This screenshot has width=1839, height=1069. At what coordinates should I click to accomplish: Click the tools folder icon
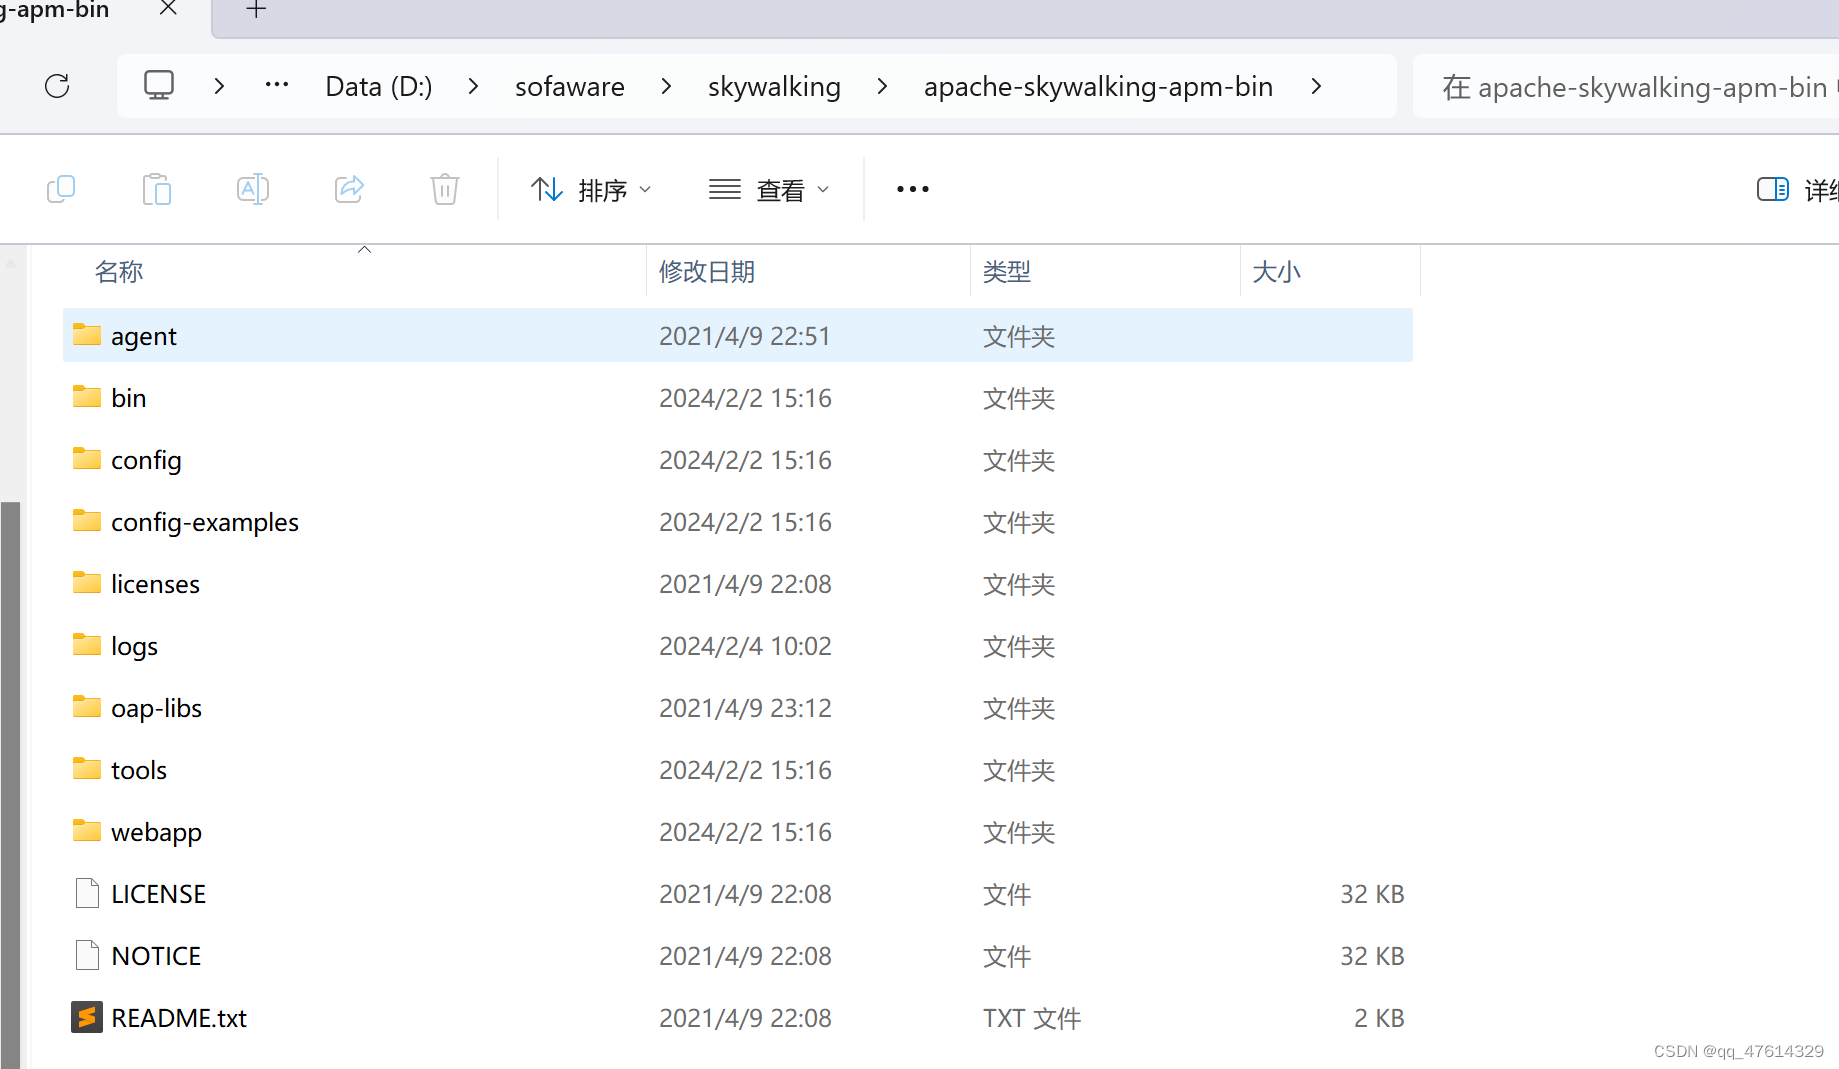point(87,769)
